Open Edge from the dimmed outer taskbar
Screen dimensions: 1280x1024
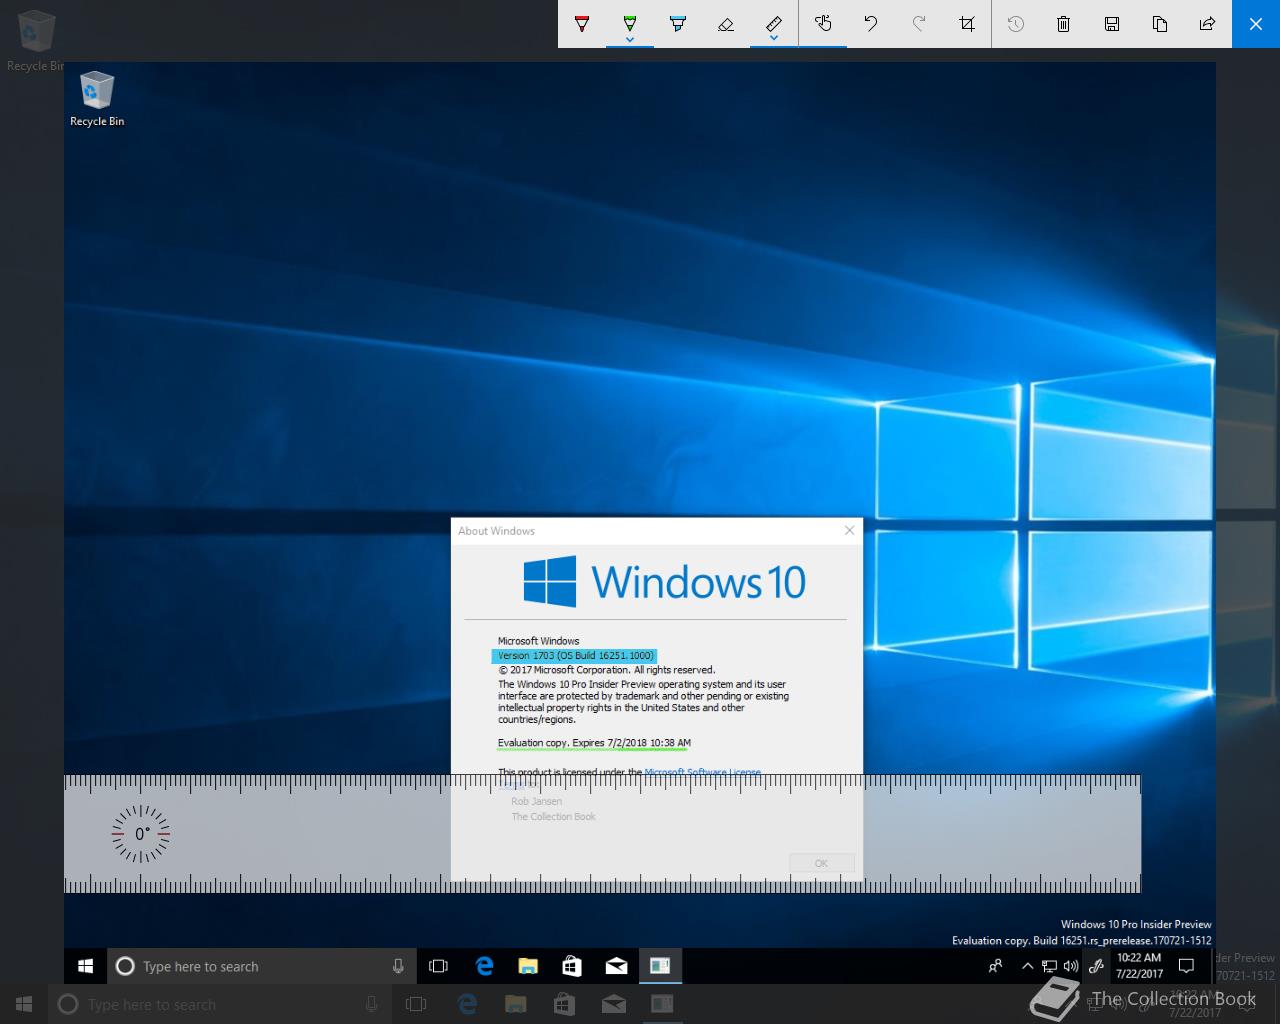[466, 1004]
